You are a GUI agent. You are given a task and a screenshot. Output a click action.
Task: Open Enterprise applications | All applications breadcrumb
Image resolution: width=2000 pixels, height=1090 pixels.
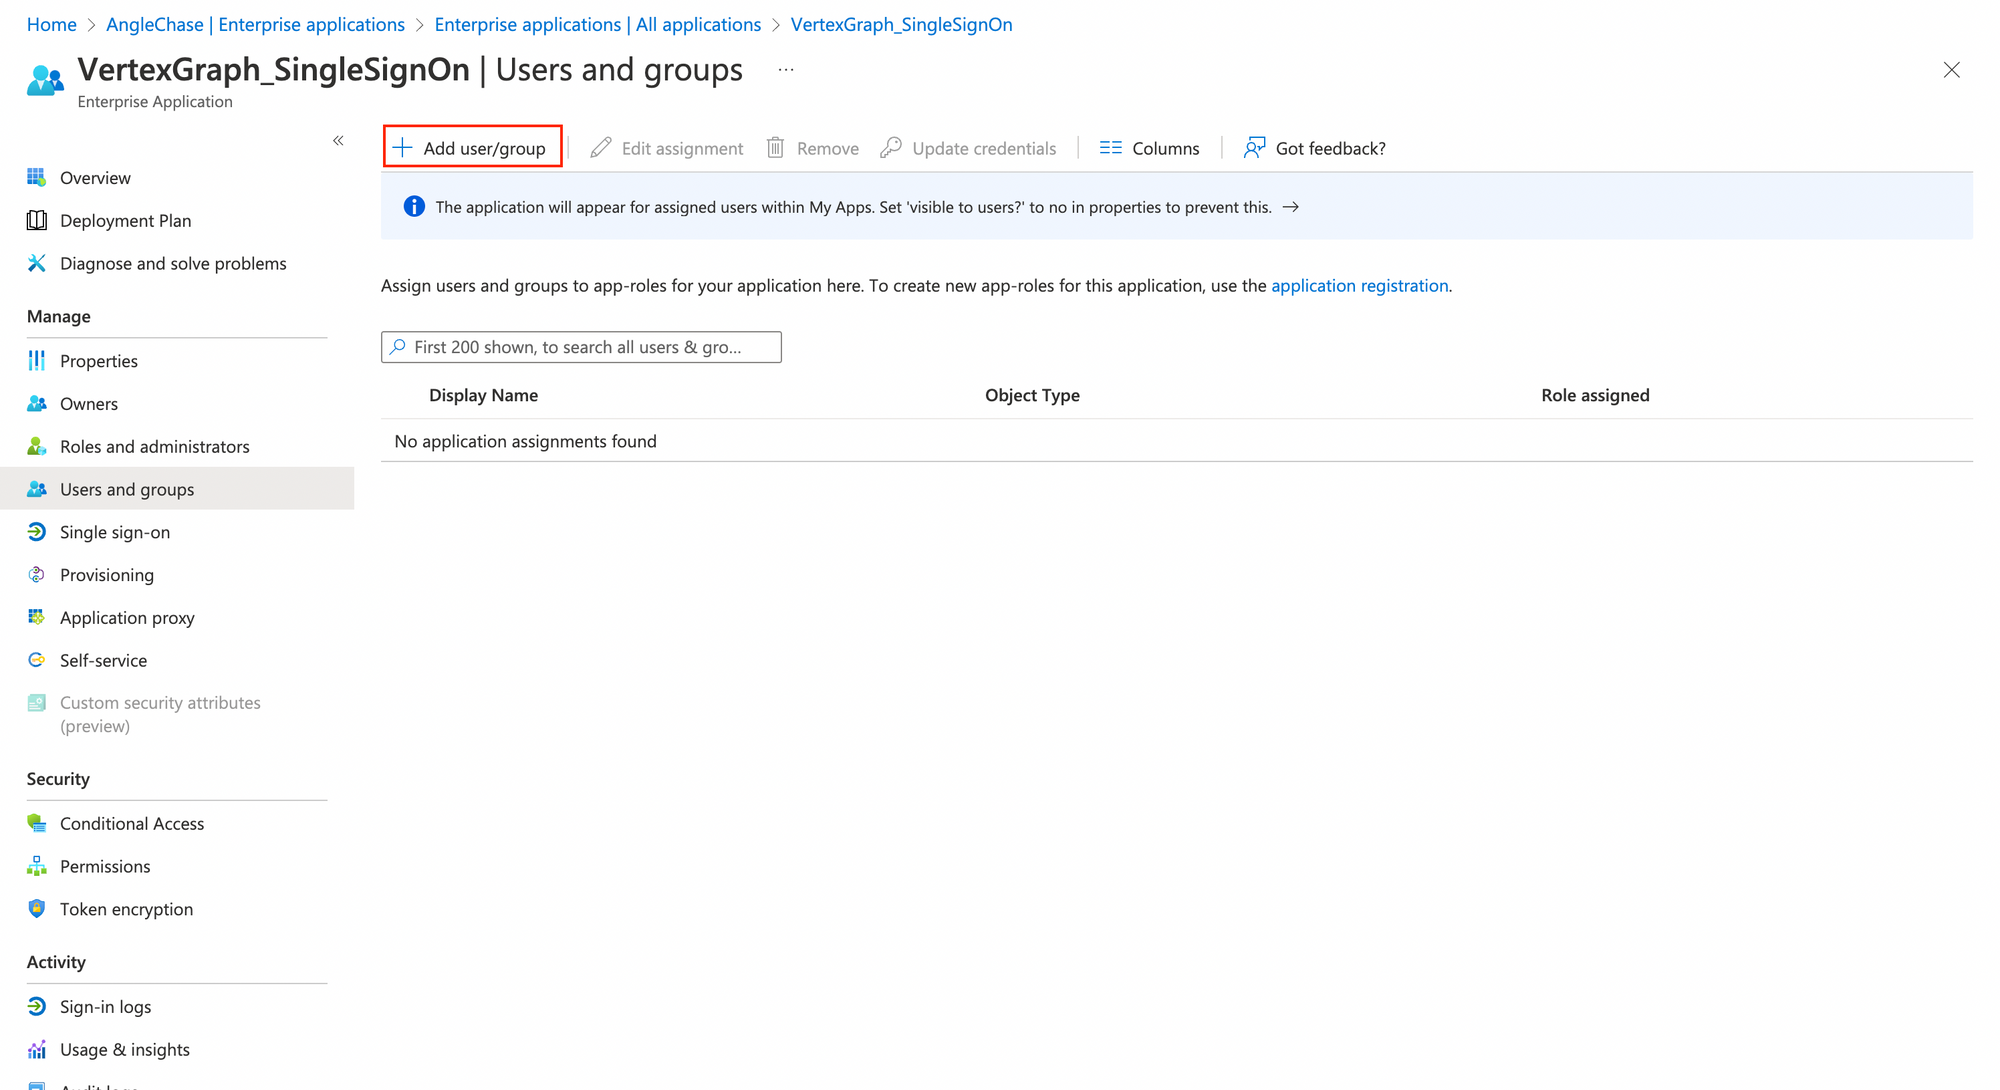(597, 24)
